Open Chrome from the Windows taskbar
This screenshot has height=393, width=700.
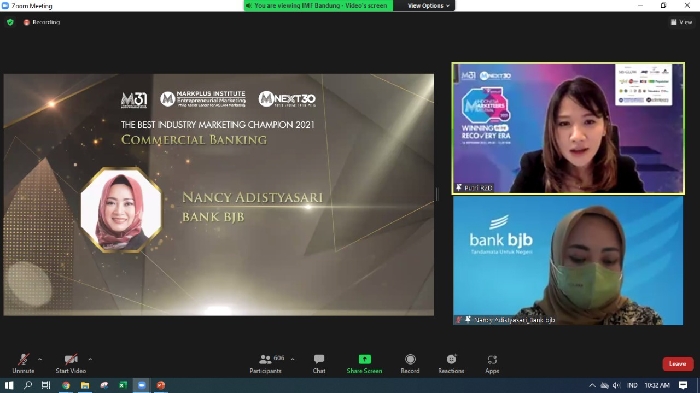66,385
